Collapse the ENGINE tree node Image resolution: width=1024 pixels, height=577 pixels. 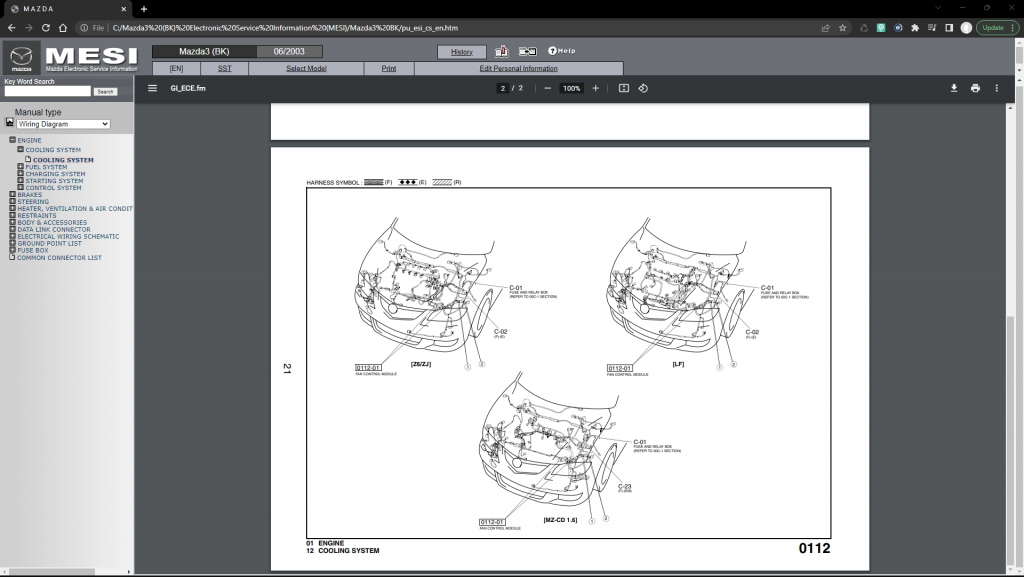tap(12, 140)
